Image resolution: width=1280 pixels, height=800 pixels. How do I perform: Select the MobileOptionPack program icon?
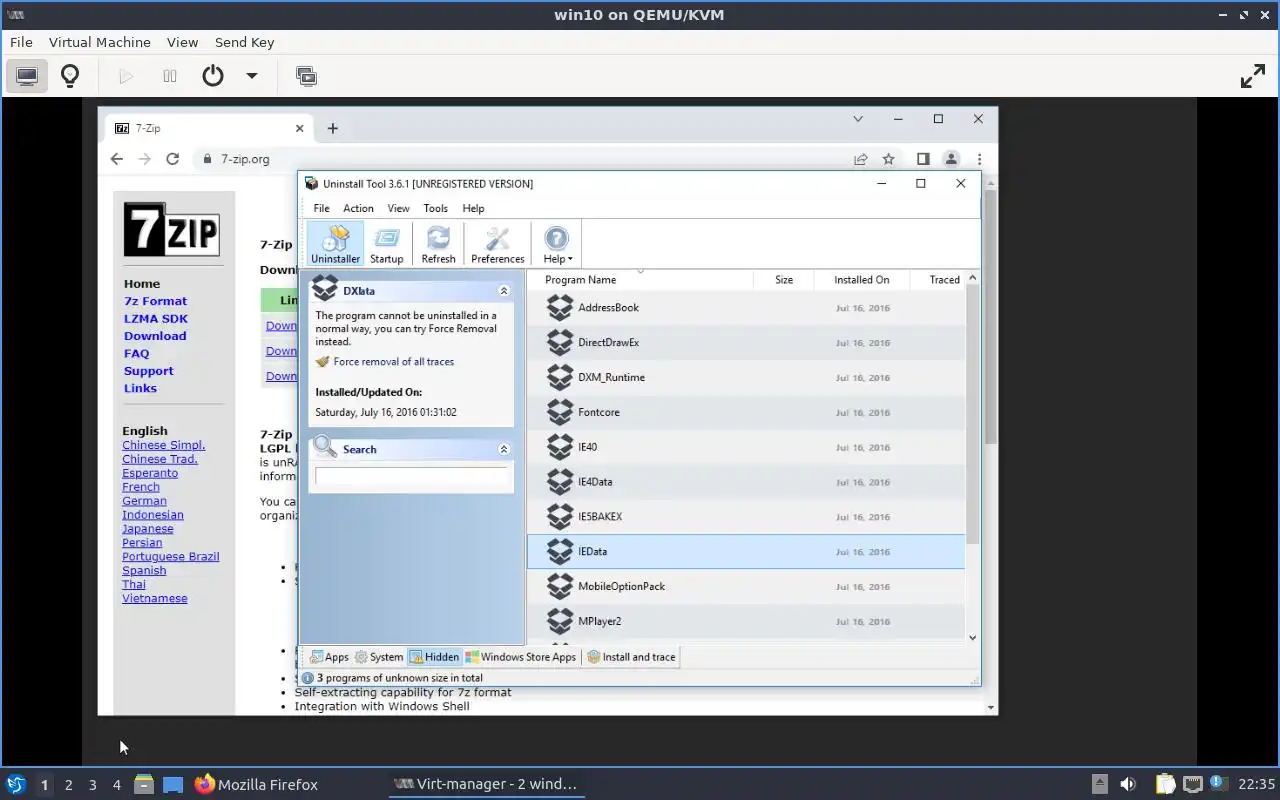pos(560,587)
